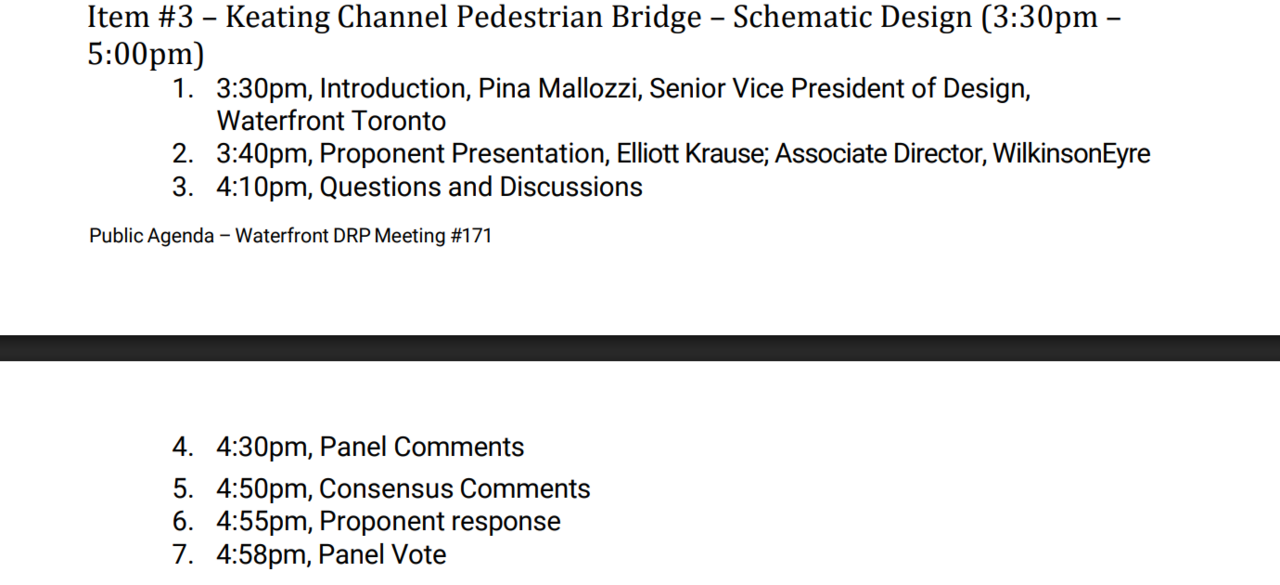The image size is (1280, 585).
Task: Click the "Panel Vote" agenda entry
Action: 383,555
